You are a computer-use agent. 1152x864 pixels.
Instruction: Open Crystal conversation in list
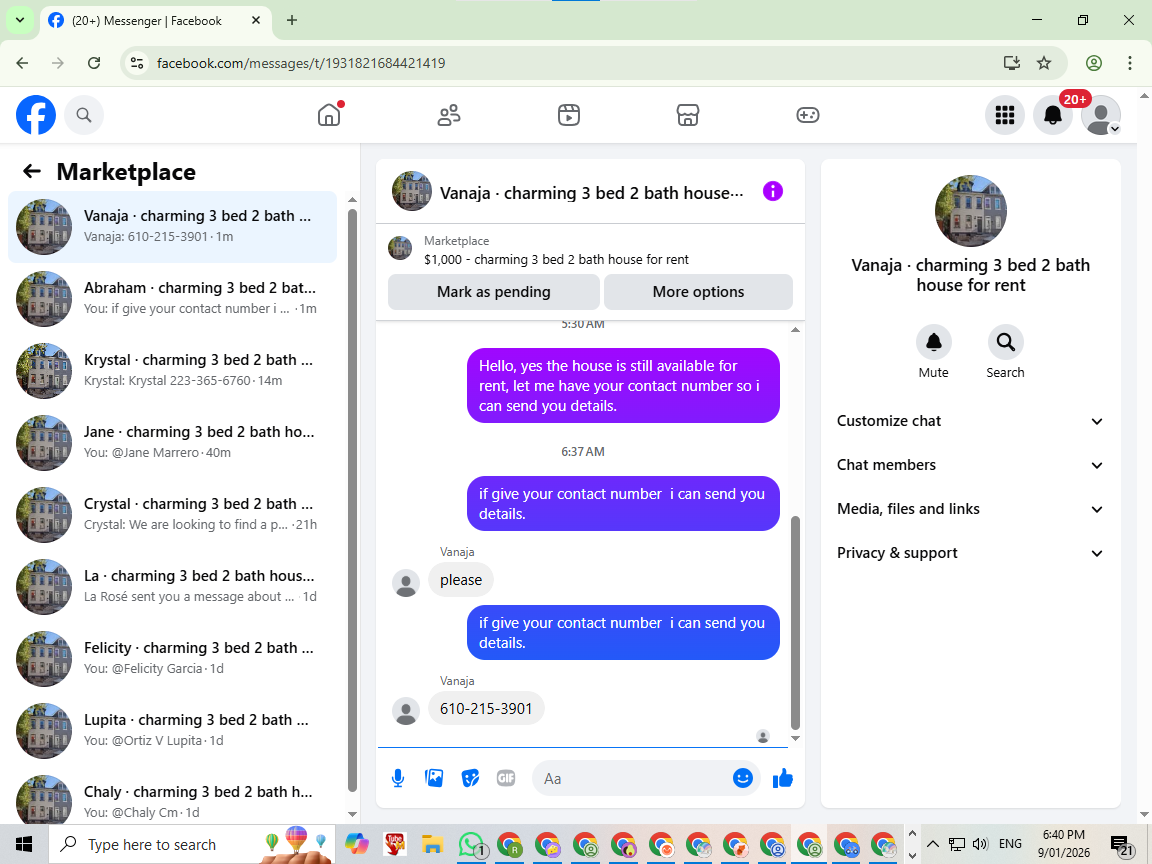tap(173, 514)
